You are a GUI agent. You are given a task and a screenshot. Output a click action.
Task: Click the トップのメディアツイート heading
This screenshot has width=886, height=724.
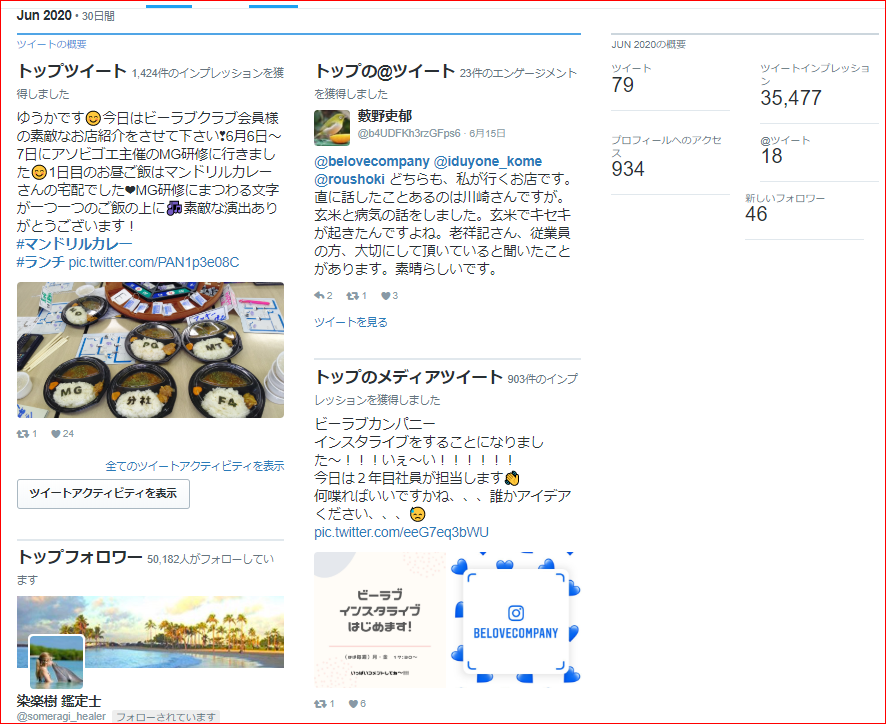pyautogui.click(x=409, y=377)
